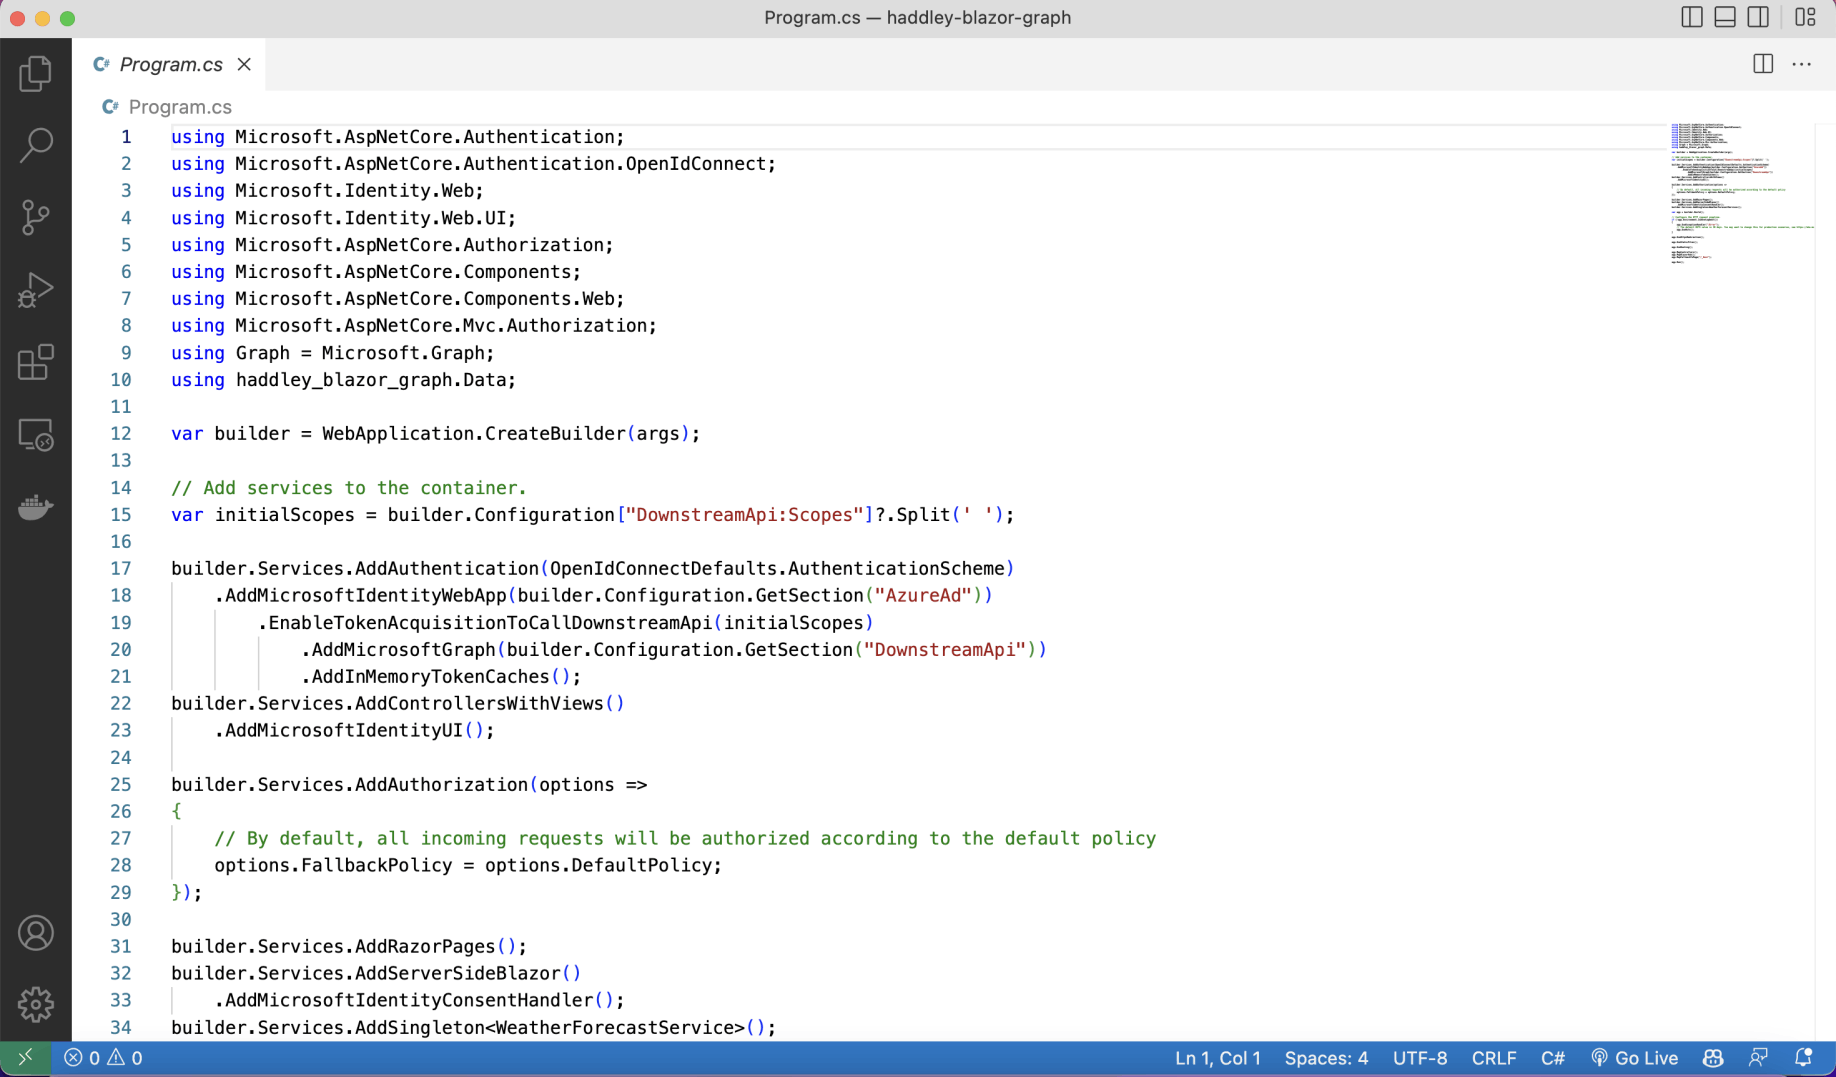This screenshot has height=1077, width=1836.
Task: Select the Program.cs editor tab
Action: (x=170, y=64)
